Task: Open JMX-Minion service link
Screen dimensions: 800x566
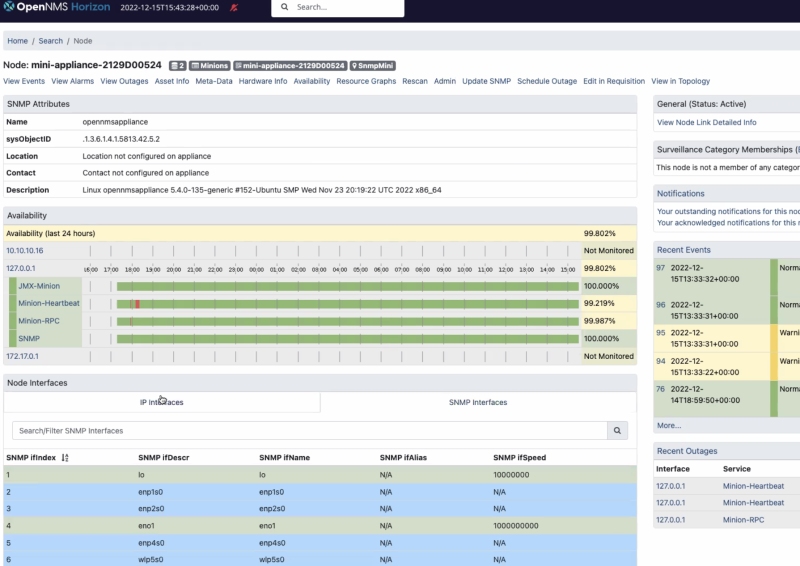Action: click(39, 286)
